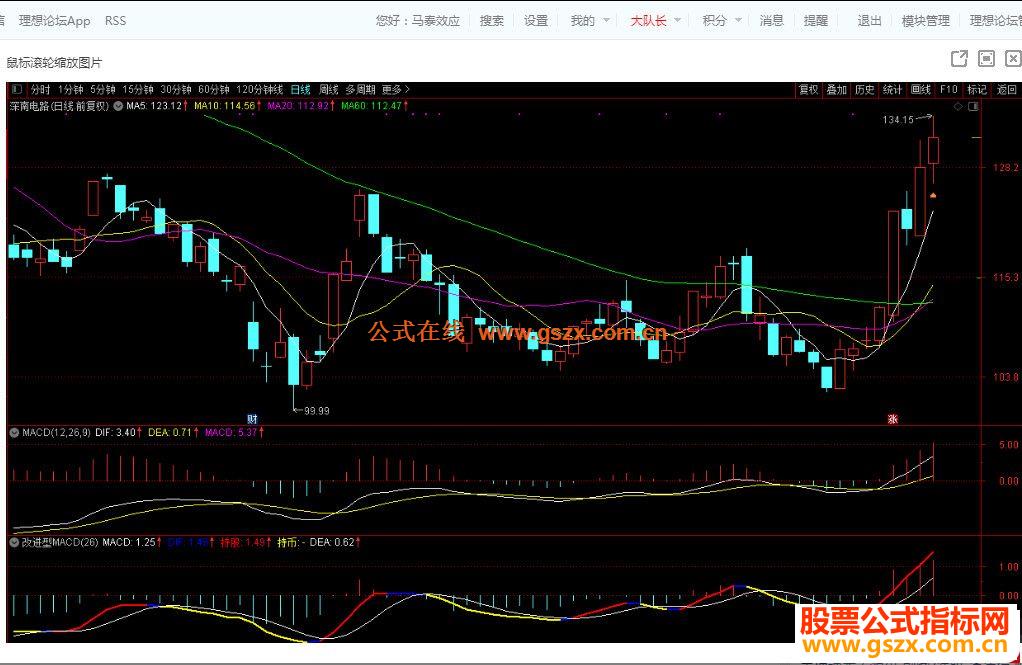
Task: Click the diamond icon near the price axis
Action: click(957, 106)
